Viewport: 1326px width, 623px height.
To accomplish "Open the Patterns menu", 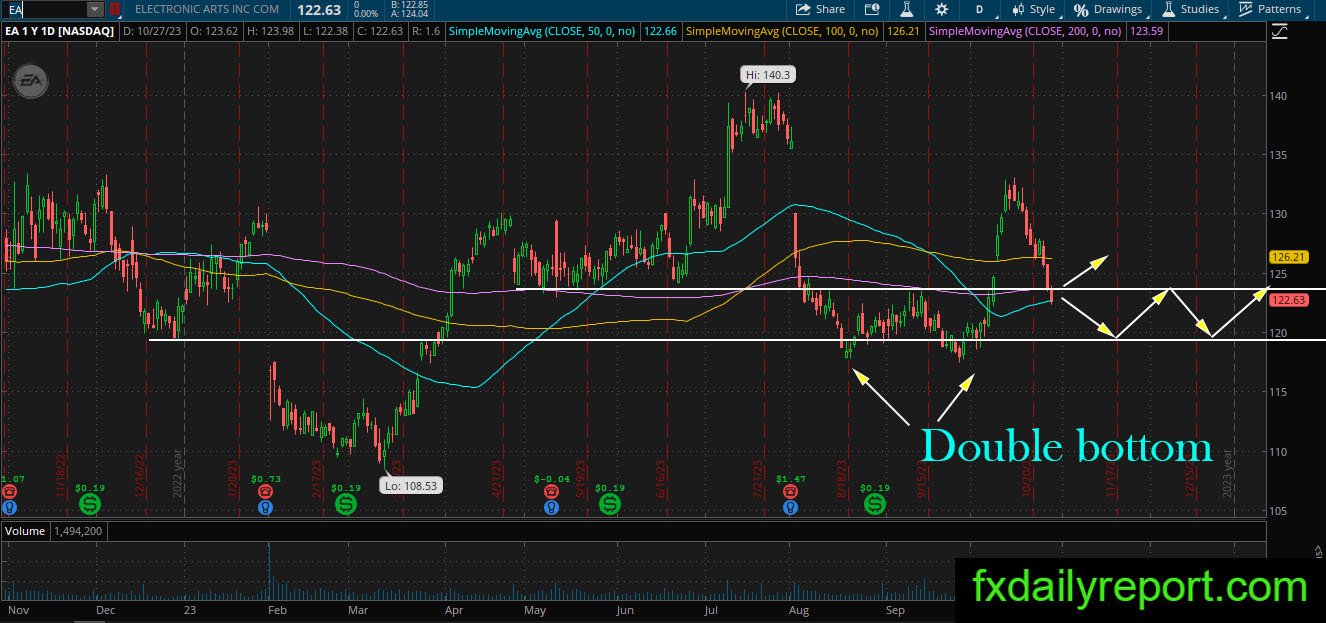I will [1270, 9].
